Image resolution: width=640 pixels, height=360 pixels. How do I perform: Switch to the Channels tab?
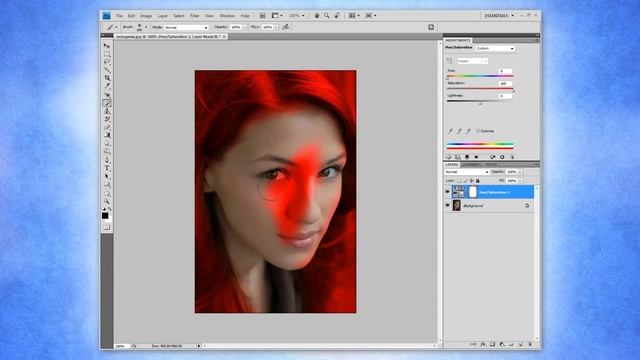[x=472, y=164]
